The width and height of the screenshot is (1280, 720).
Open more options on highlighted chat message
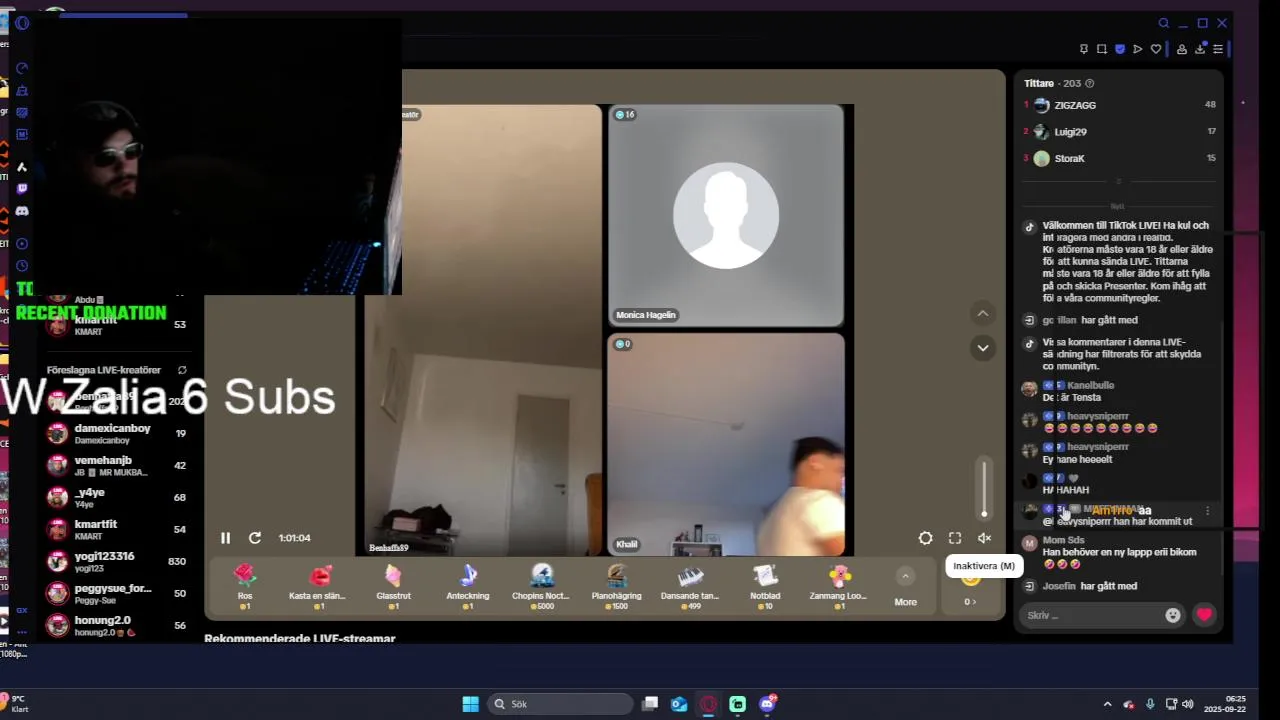click(x=1207, y=511)
